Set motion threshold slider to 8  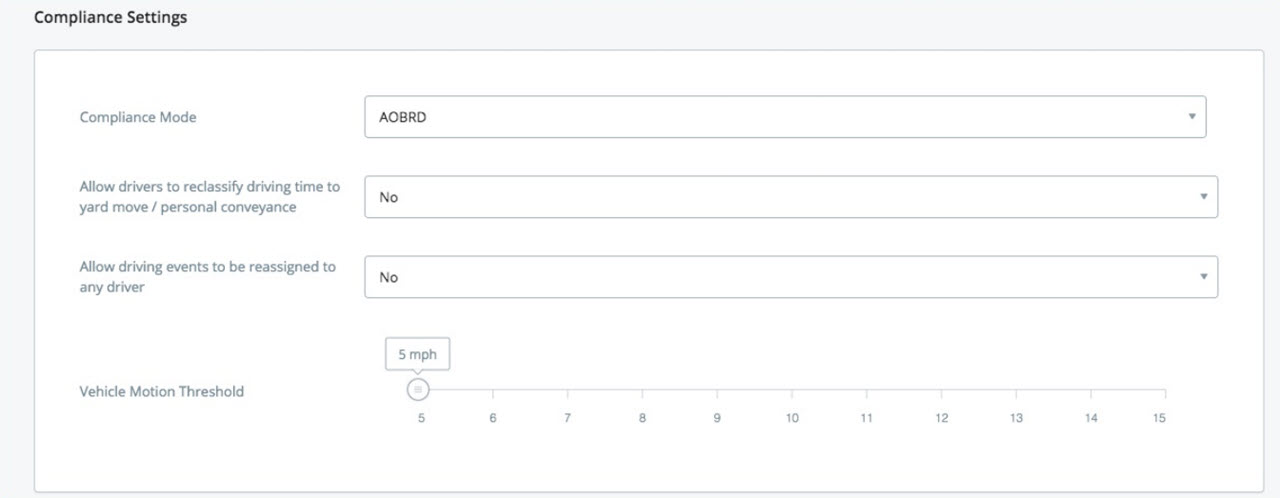pos(642,390)
